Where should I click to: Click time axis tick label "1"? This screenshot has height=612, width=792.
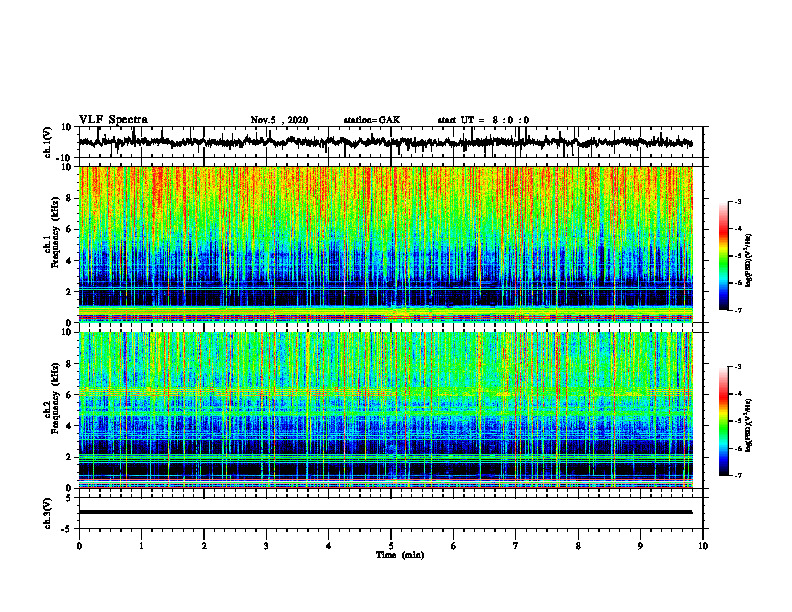[x=141, y=546]
